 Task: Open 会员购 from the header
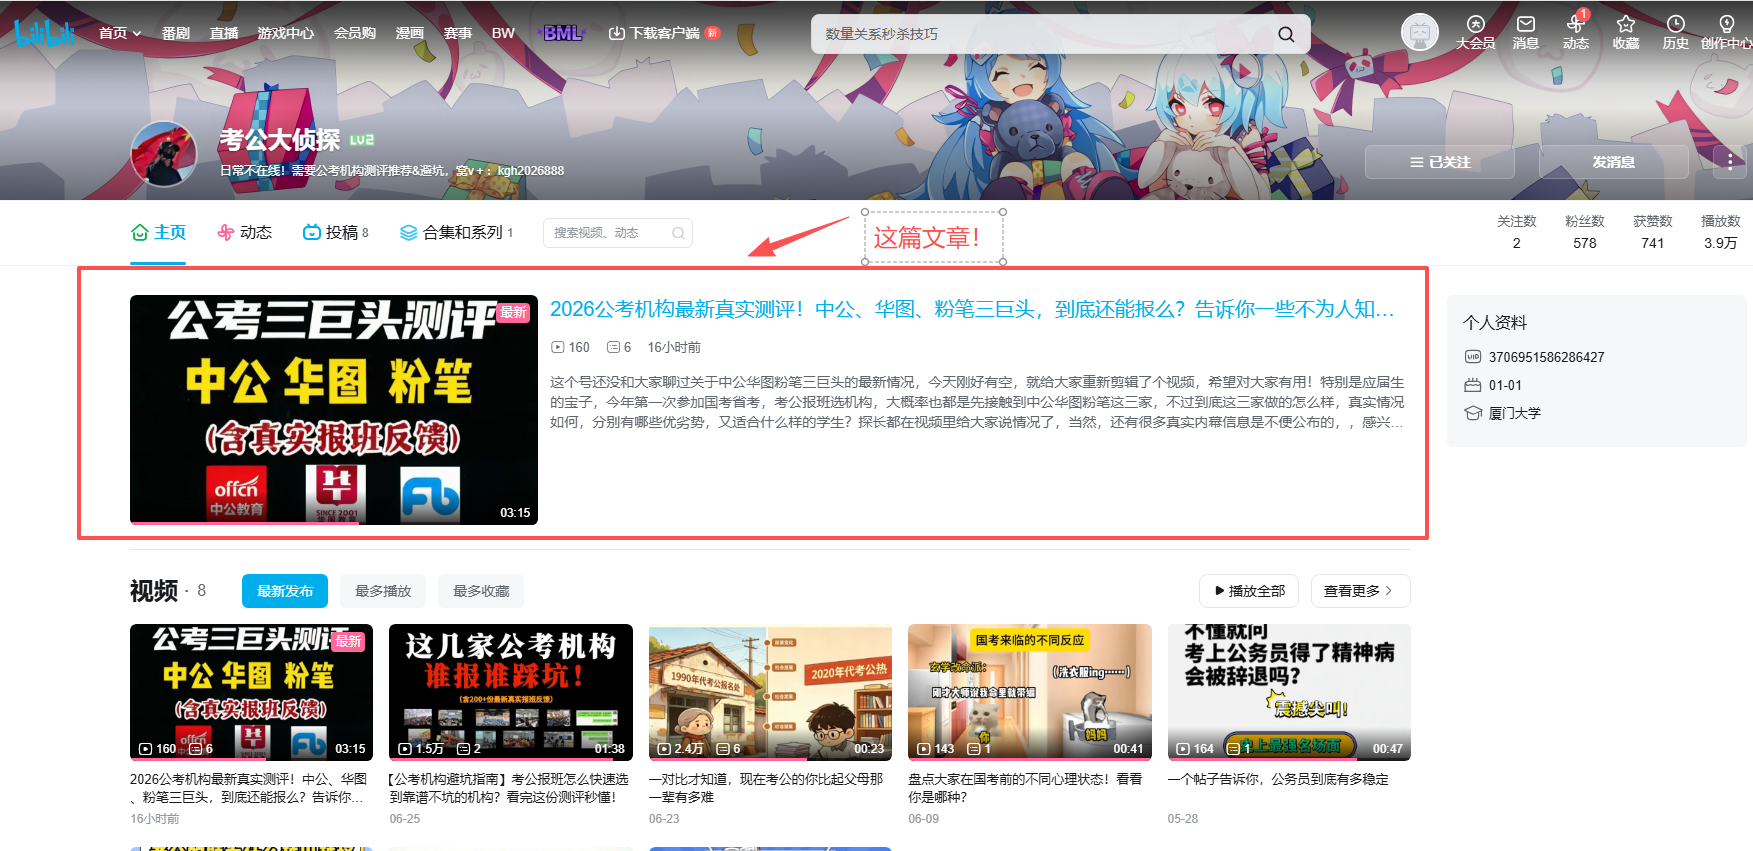coord(355,33)
